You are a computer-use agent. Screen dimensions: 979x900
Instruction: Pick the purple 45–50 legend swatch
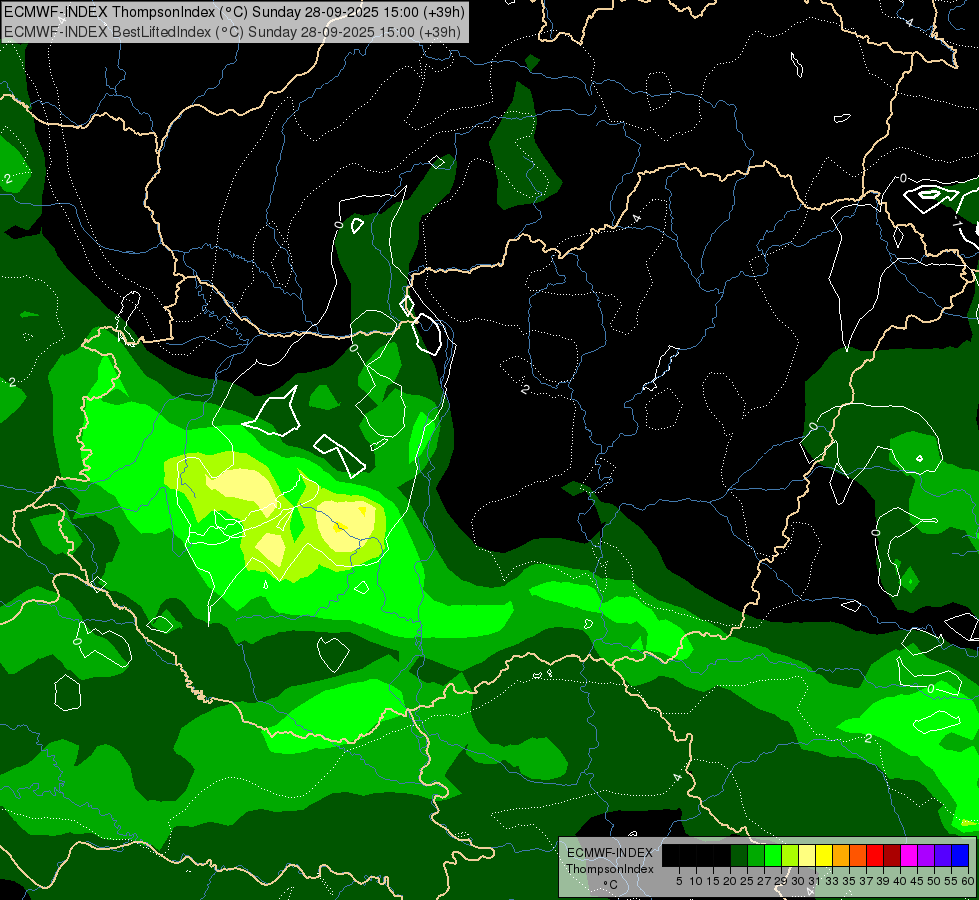(926, 855)
